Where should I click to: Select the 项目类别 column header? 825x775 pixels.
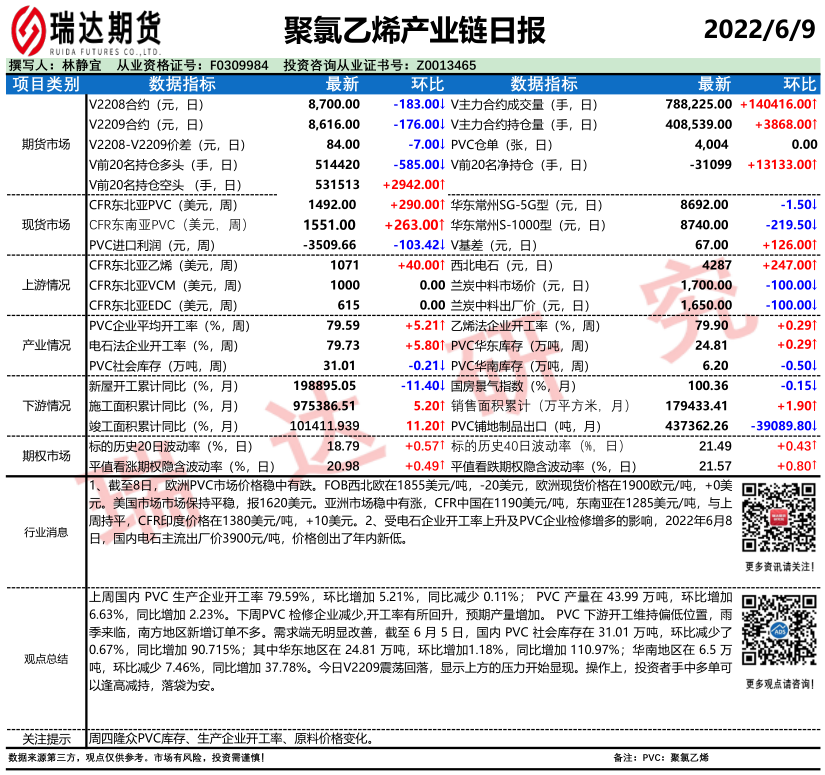click(46, 84)
